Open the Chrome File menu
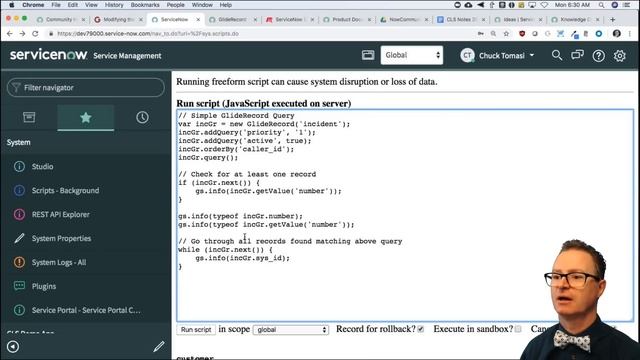The height and width of the screenshot is (360, 640). coord(56,5)
